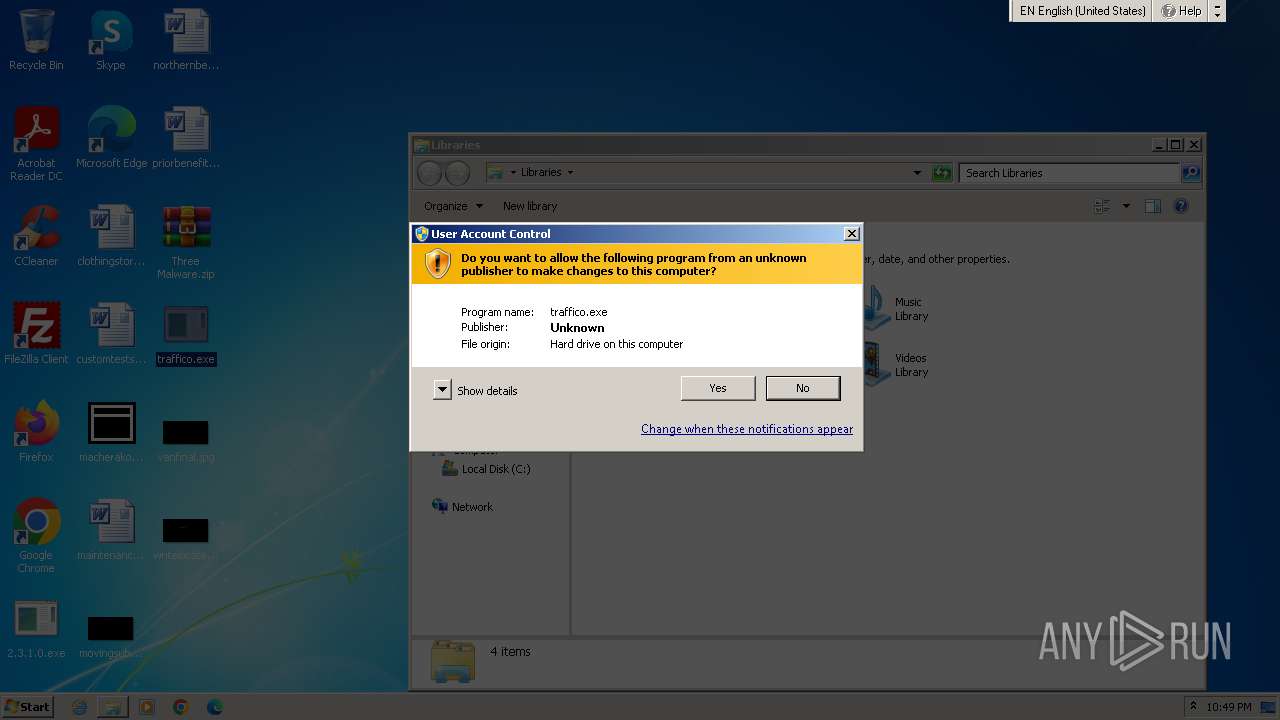Open Edge from the taskbar
Screen dimensions: 1280x720
(x=214, y=707)
